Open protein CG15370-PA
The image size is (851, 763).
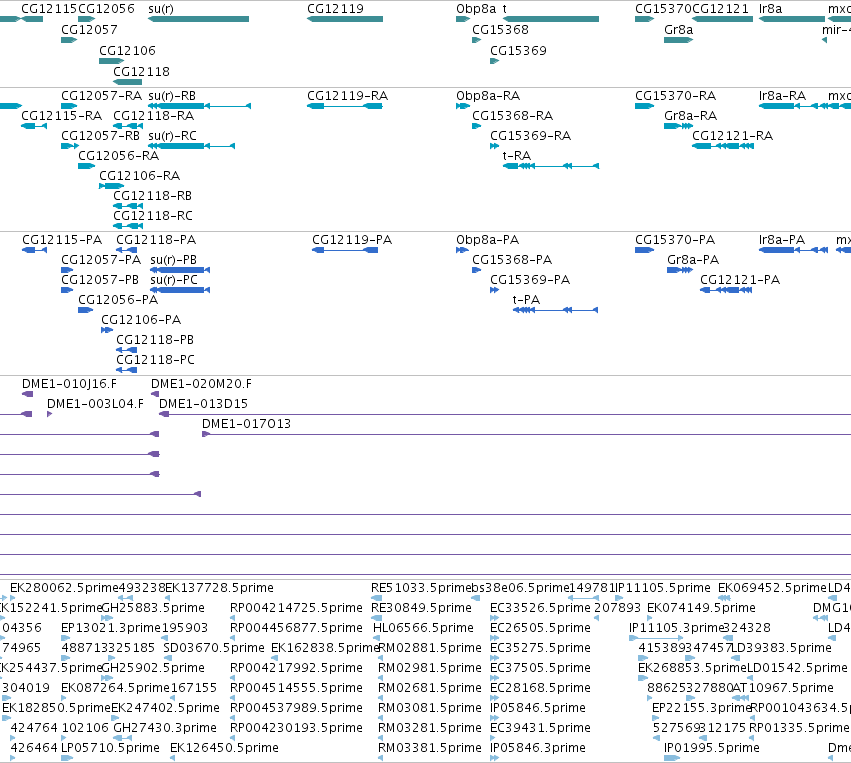pyautogui.click(x=675, y=240)
